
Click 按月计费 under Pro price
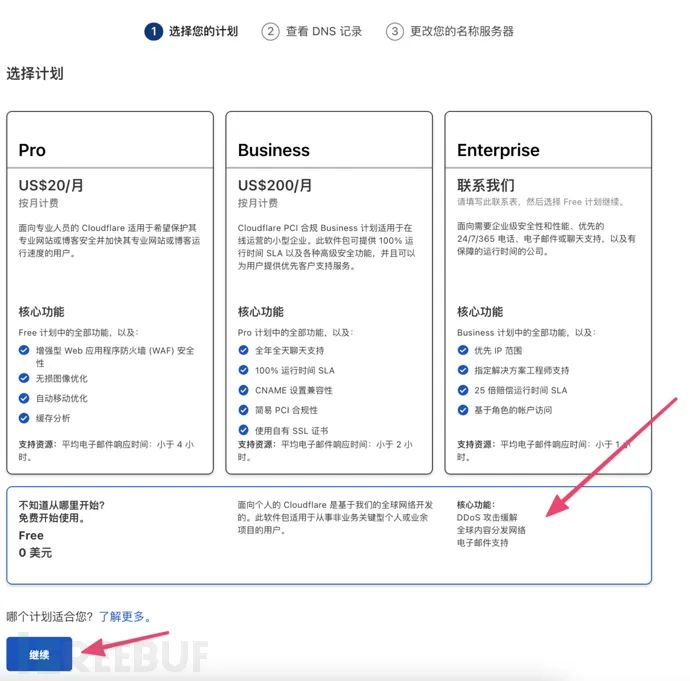point(38,203)
